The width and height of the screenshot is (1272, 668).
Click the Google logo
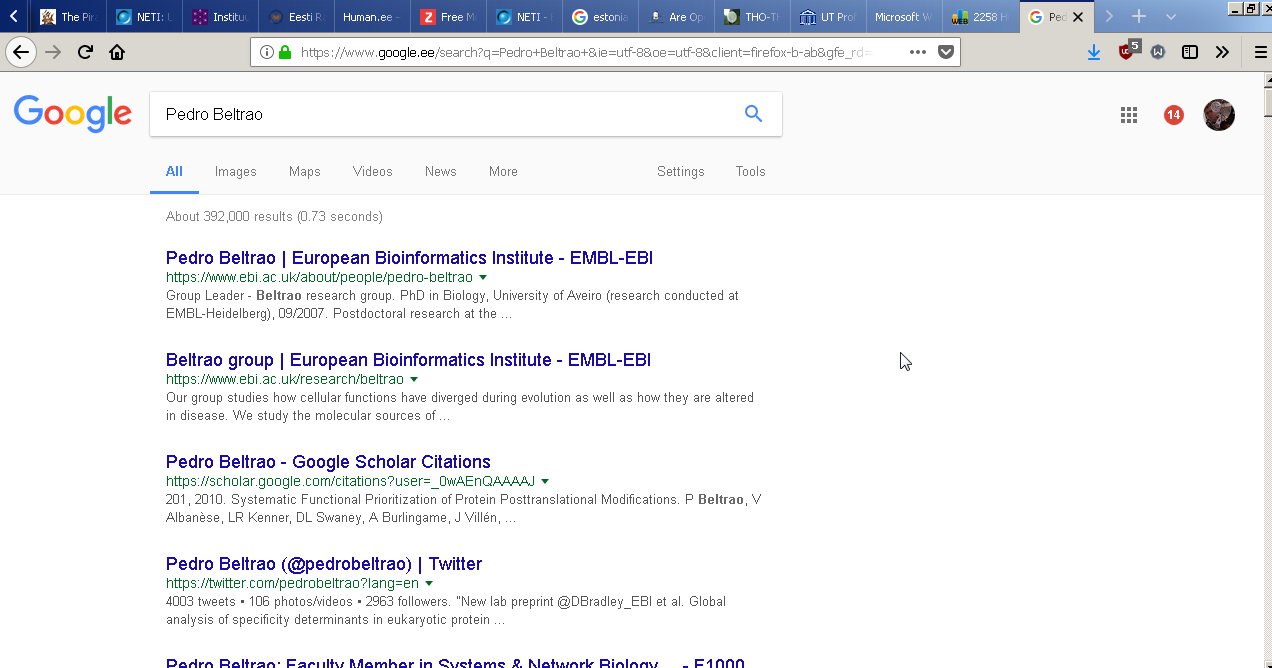[x=73, y=114]
